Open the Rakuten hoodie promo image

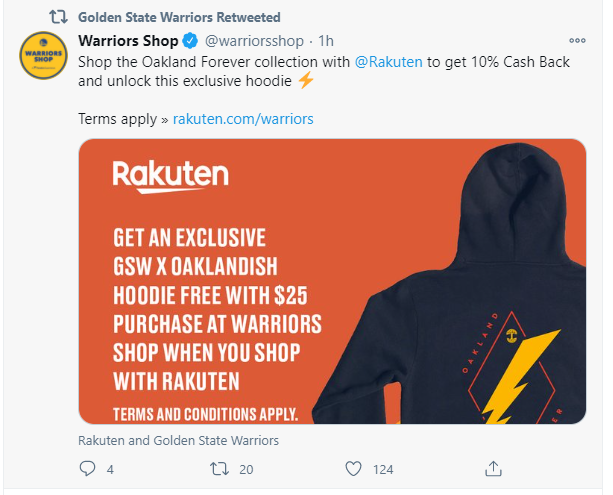click(332, 281)
